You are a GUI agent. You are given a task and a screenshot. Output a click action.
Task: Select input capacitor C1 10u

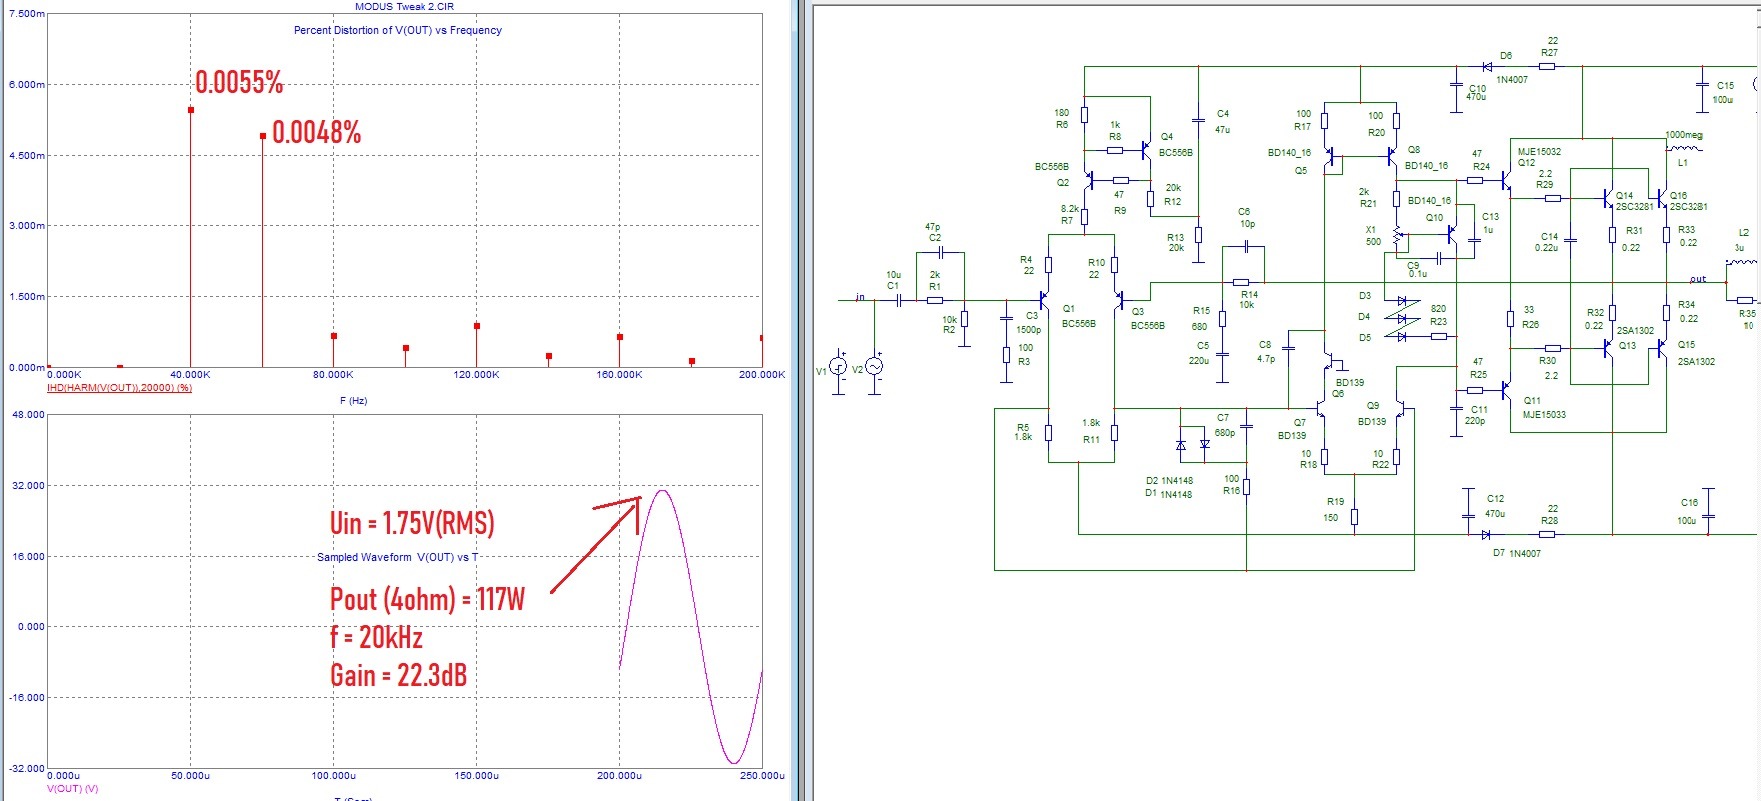[899, 300]
